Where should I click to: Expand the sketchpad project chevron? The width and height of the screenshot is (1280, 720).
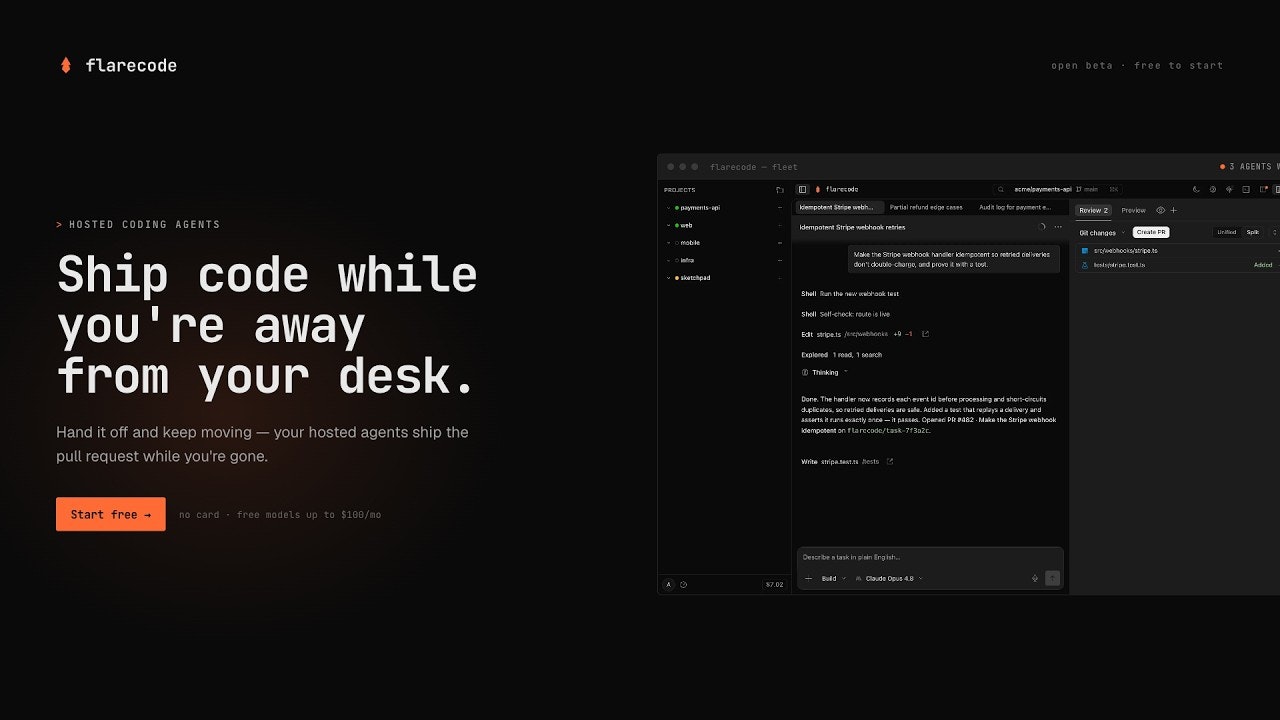(x=668, y=278)
